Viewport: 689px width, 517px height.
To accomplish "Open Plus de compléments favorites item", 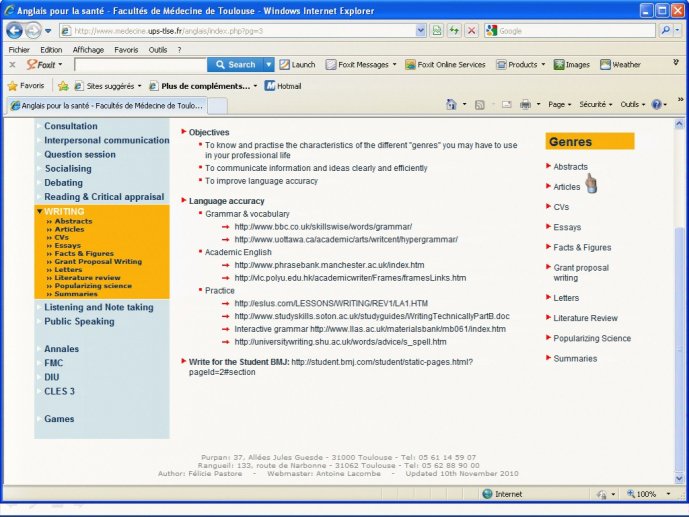I will 203,86.
